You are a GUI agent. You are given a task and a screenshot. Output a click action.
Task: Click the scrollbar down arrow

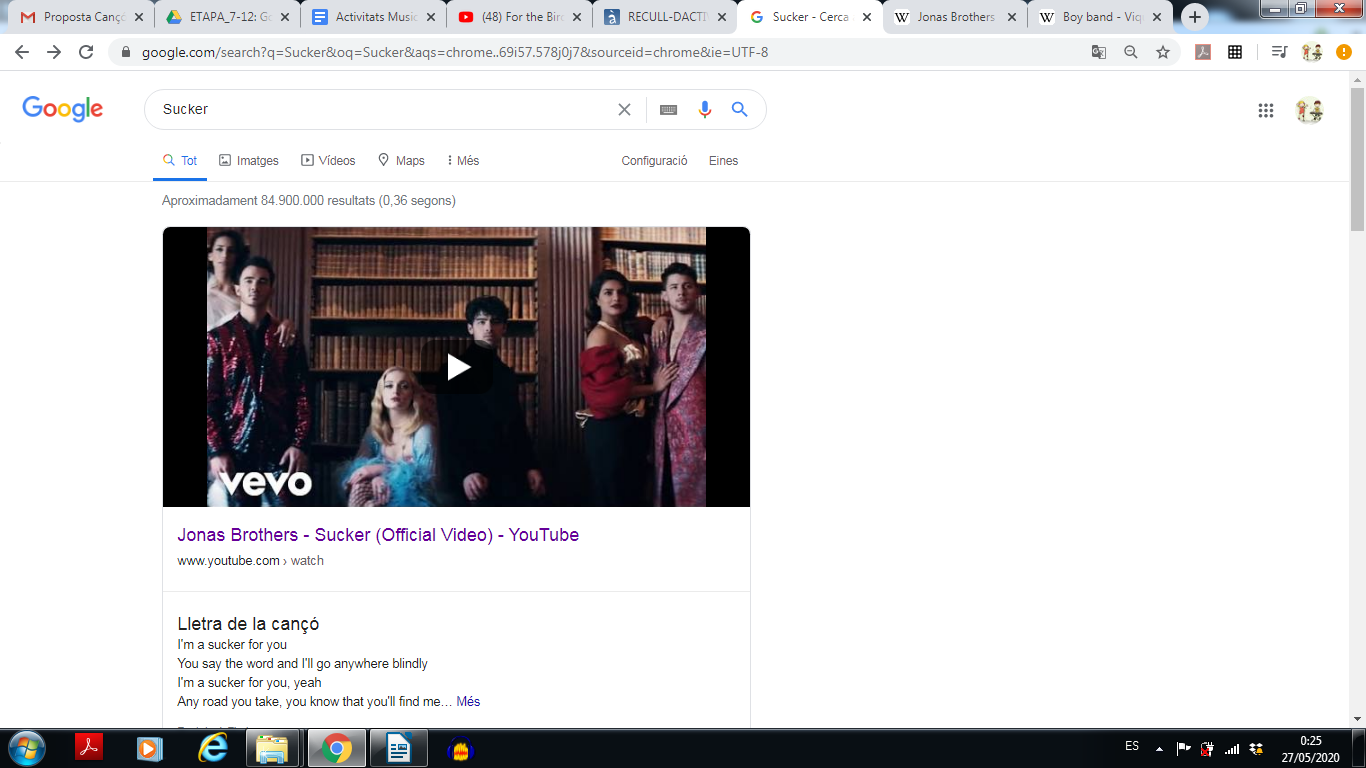(x=1358, y=718)
